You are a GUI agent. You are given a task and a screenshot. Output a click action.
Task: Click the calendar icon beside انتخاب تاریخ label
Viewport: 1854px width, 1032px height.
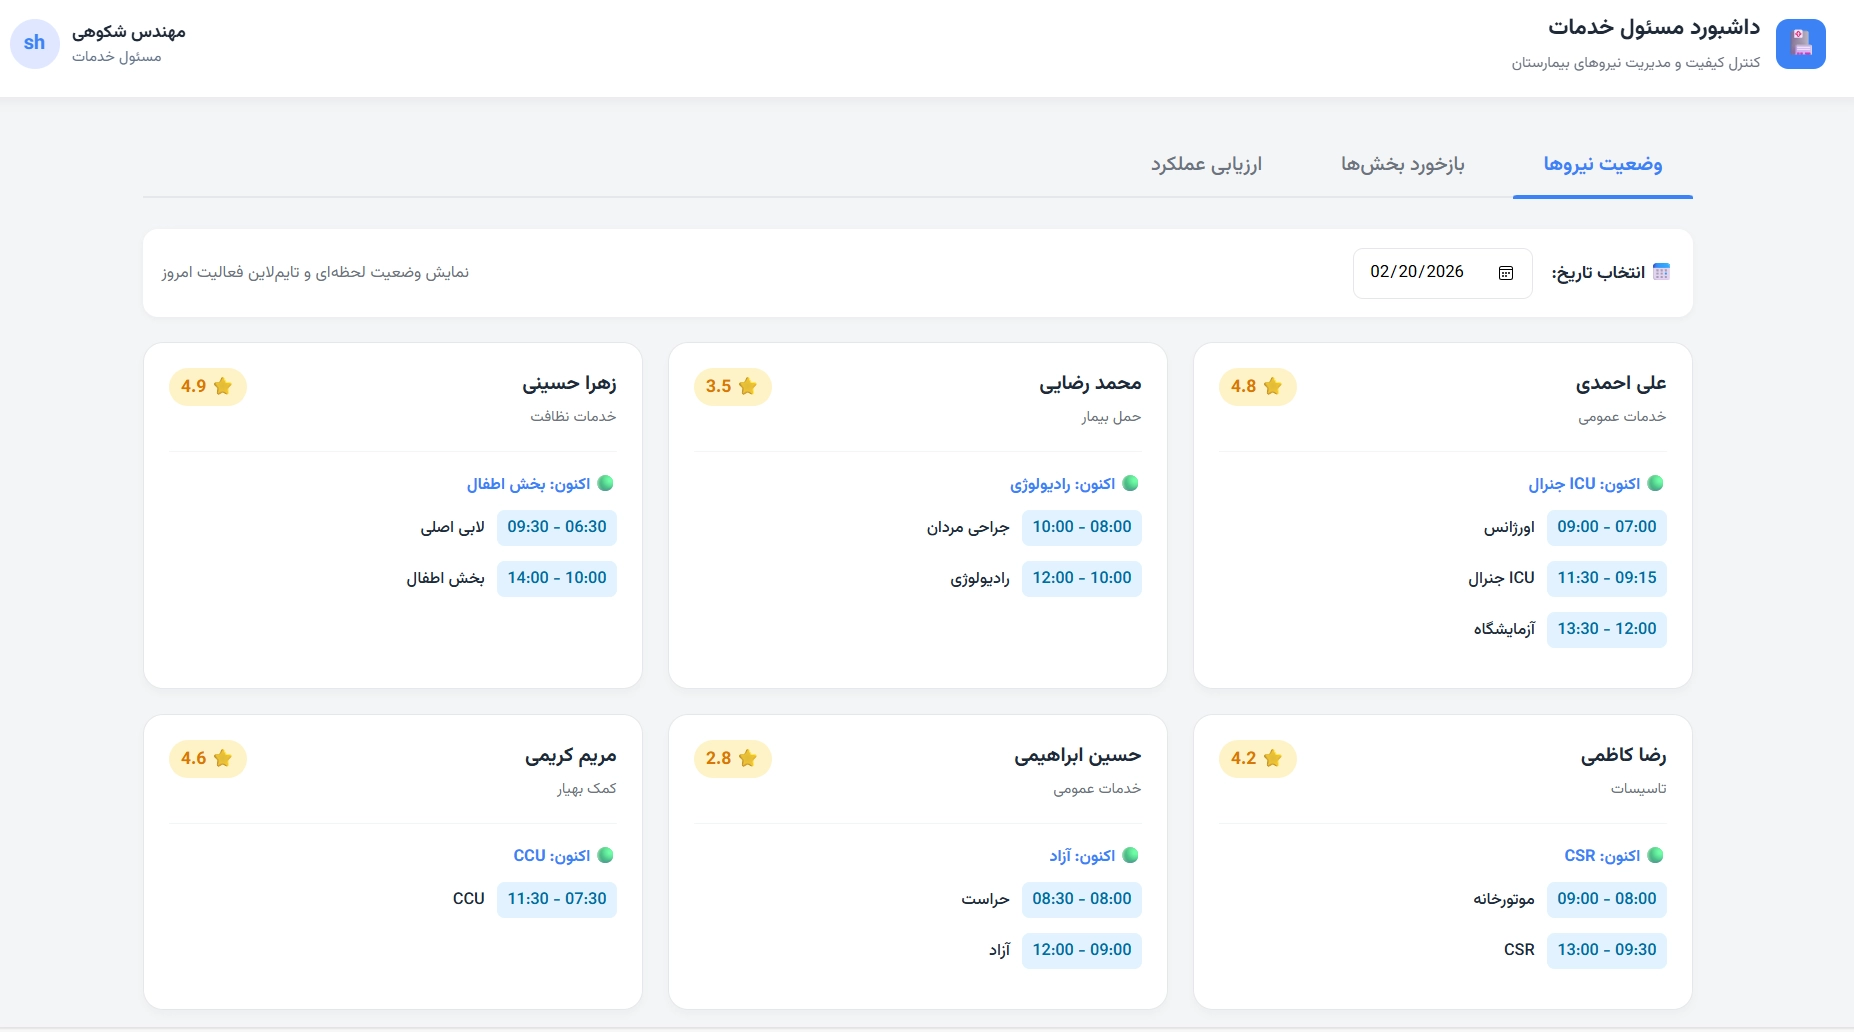[1661, 272]
